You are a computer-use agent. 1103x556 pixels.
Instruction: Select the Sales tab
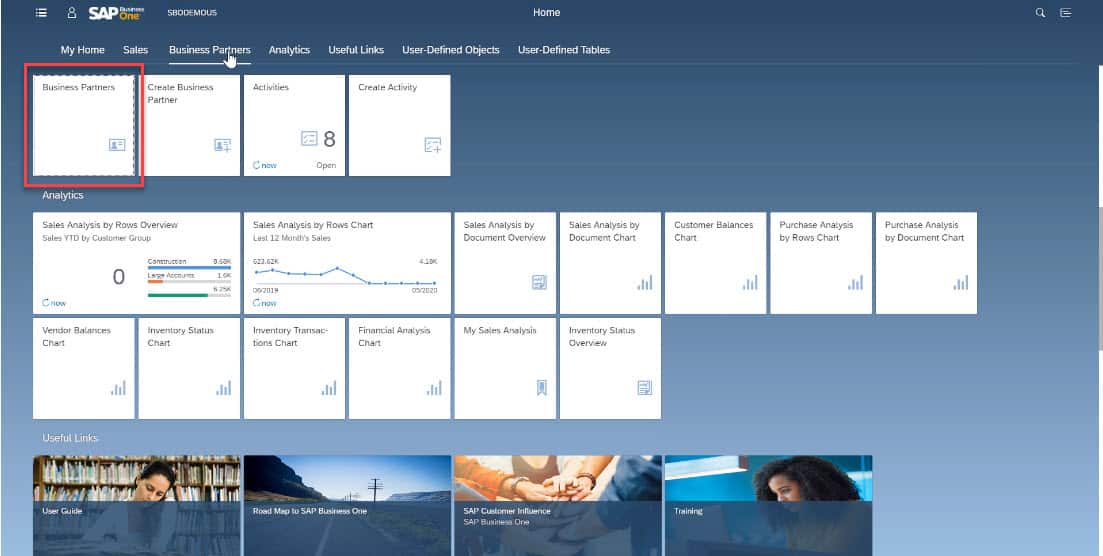(x=135, y=50)
